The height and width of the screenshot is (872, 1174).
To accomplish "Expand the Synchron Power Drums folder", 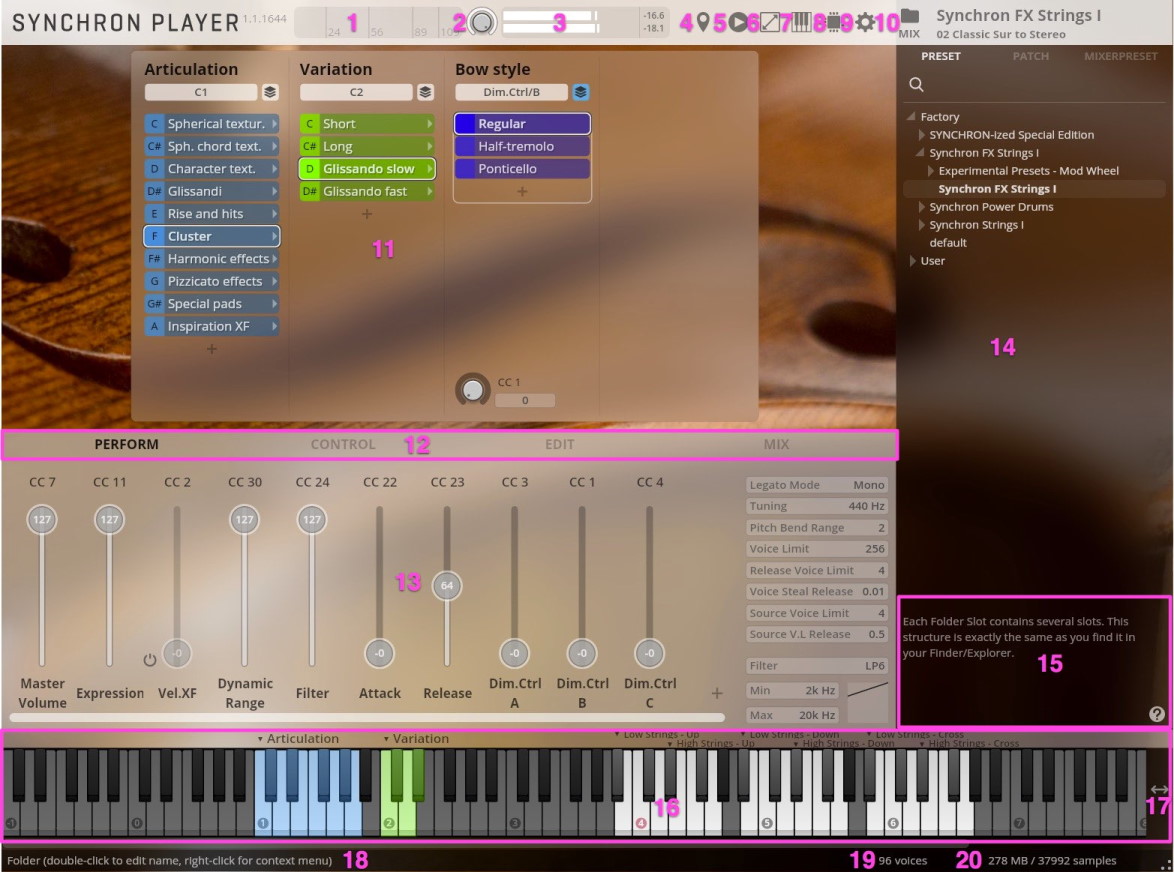I will (x=922, y=207).
